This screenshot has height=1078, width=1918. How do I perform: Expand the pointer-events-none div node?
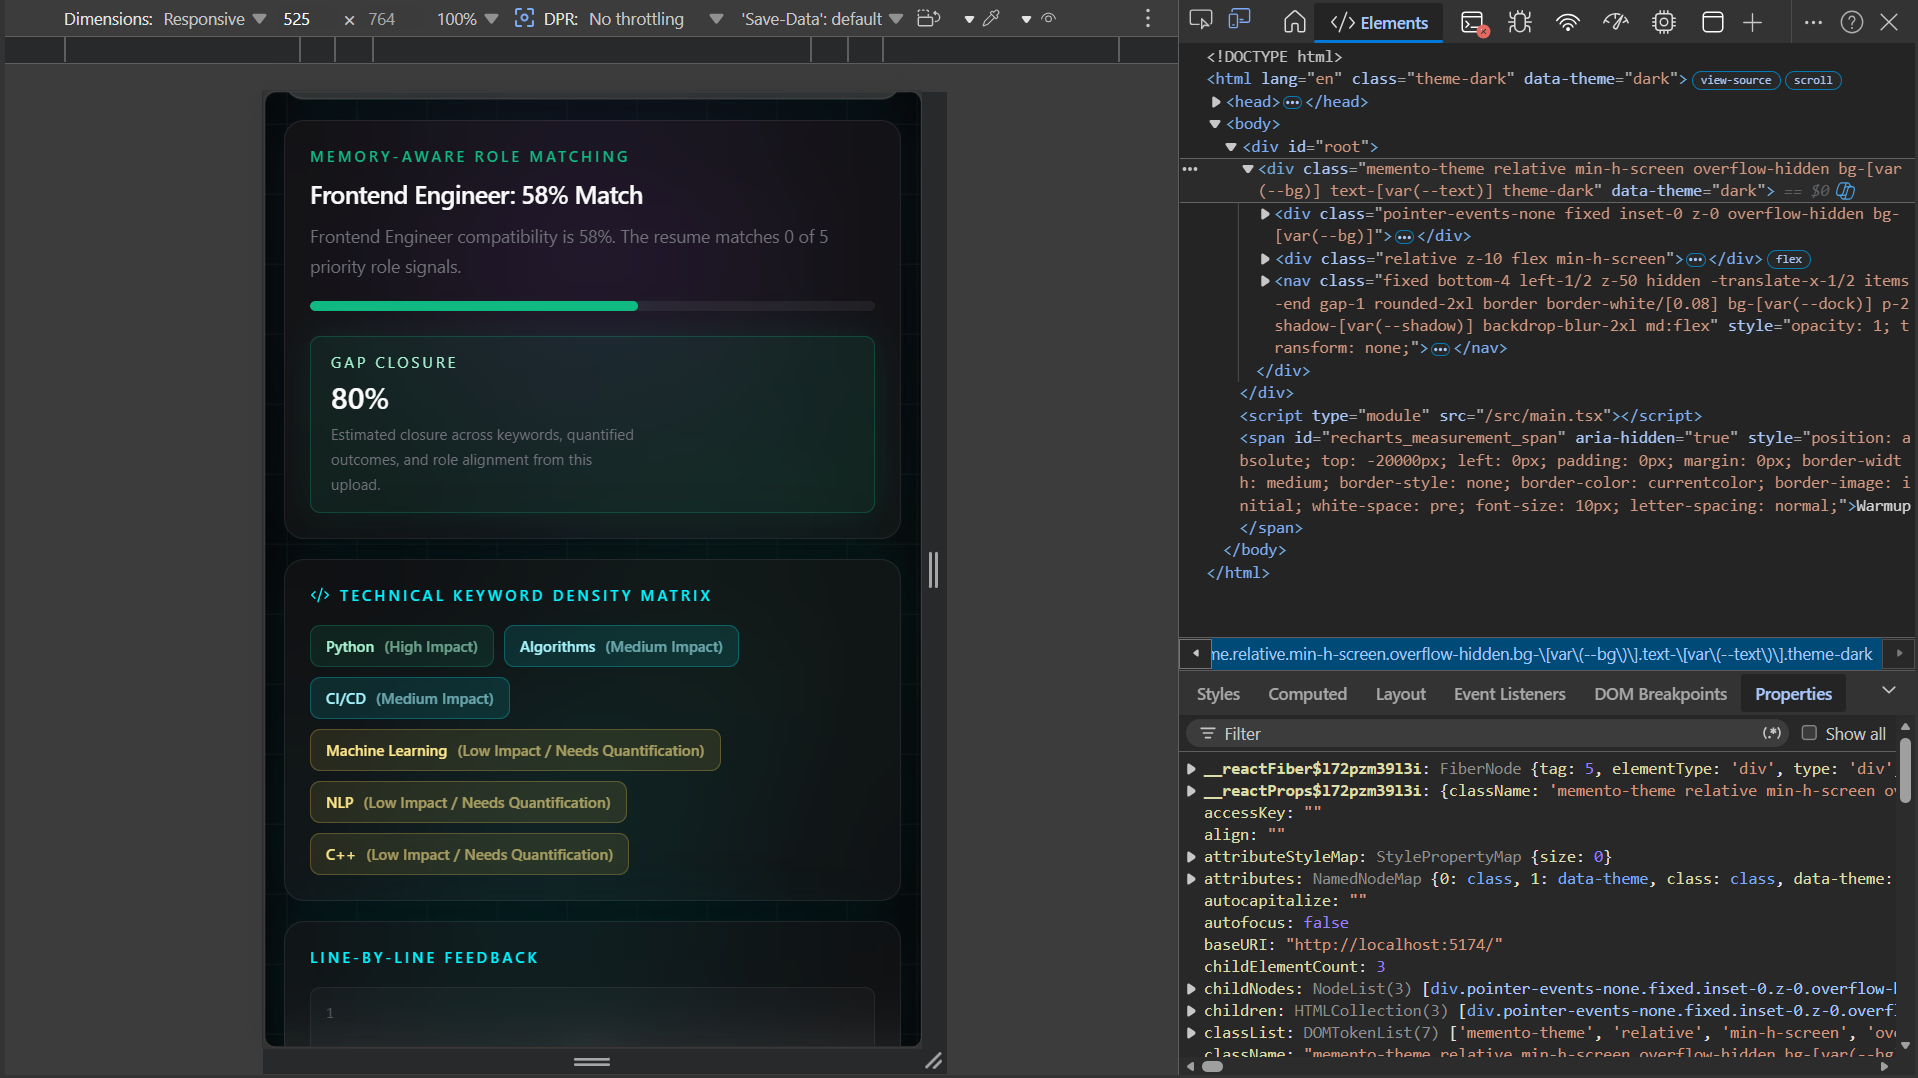click(x=1265, y=214)
